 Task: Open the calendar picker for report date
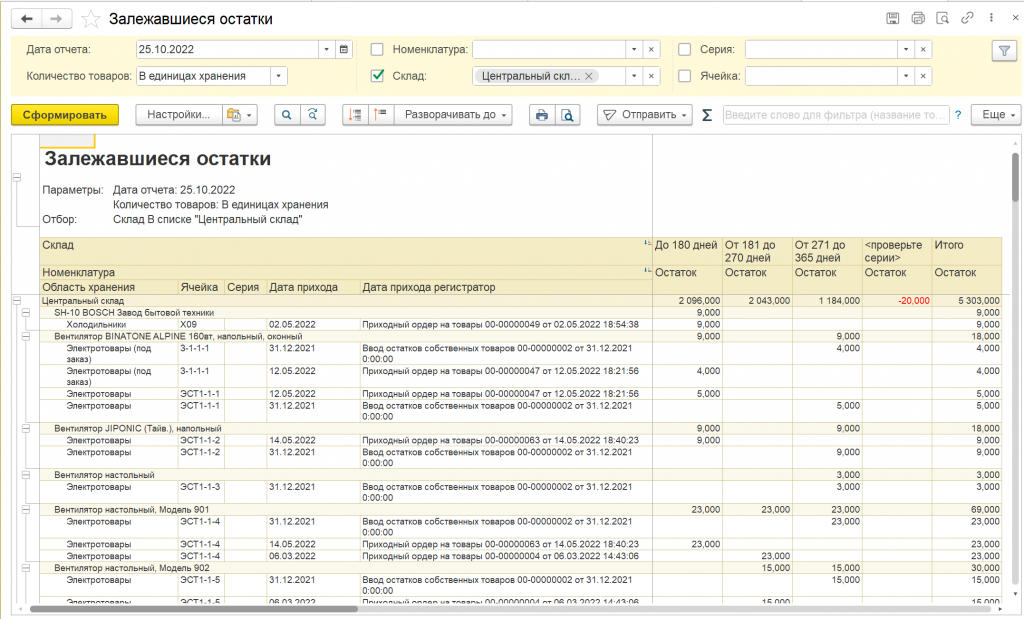(x=344, y=49)
